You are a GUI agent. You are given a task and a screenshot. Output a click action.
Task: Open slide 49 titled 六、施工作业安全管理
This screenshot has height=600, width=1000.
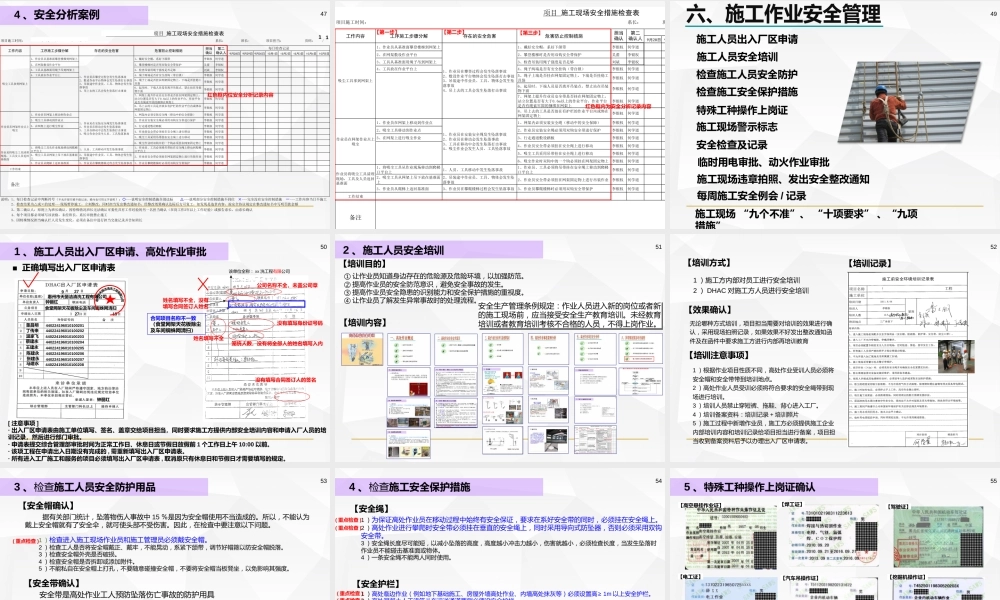point(835,115)
